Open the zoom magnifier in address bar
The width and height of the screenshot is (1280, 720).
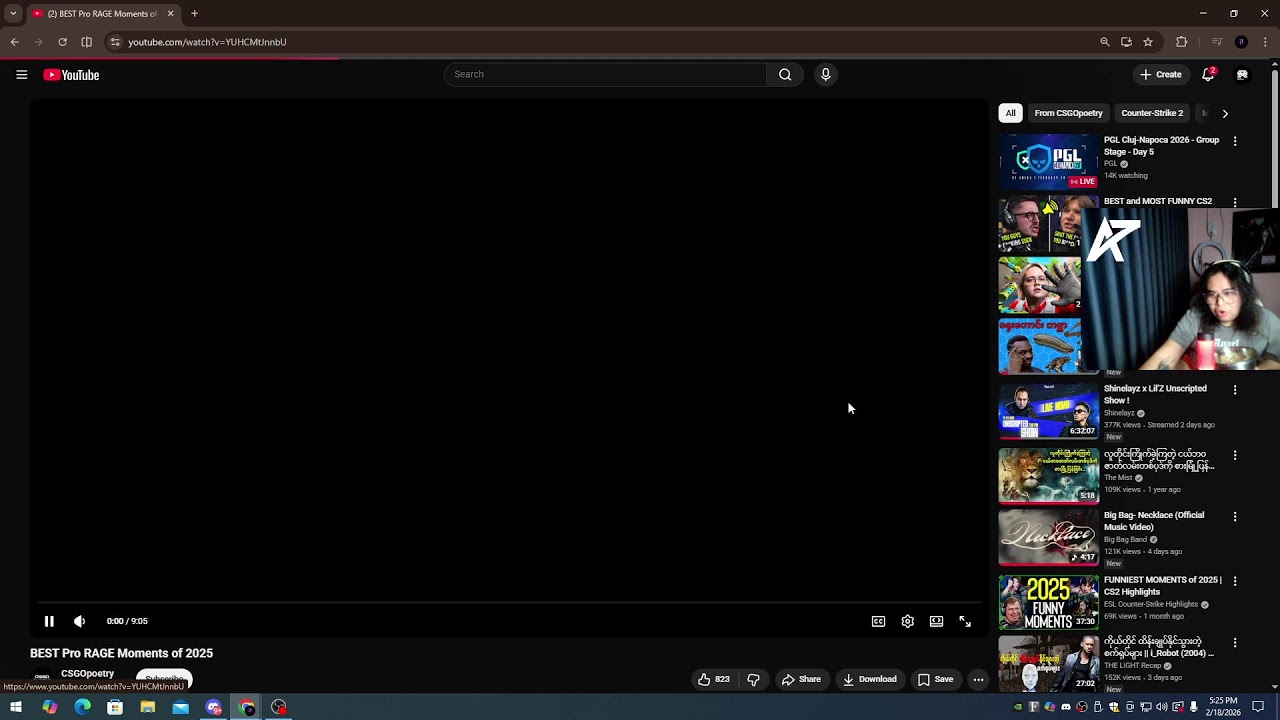1105,42
